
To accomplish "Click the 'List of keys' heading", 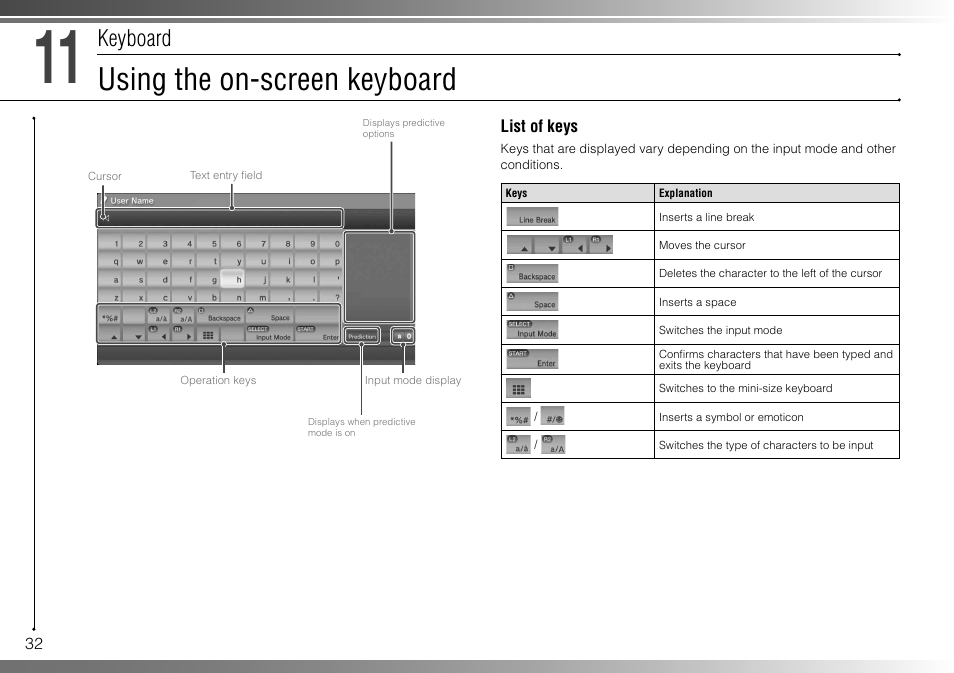I will (x=539, y=126).
